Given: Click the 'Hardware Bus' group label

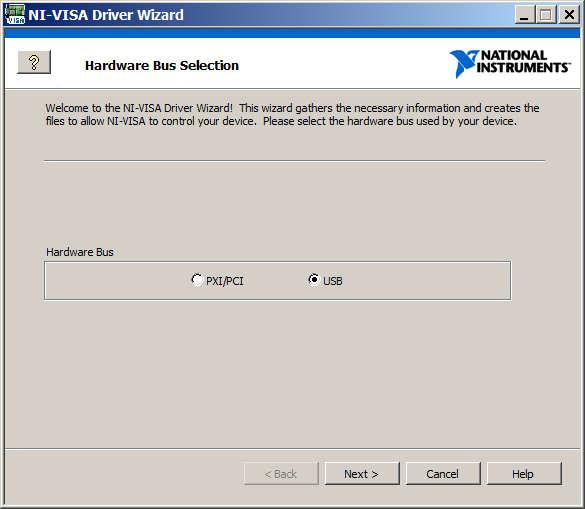Looking at the screenshot, I should 80,252.
